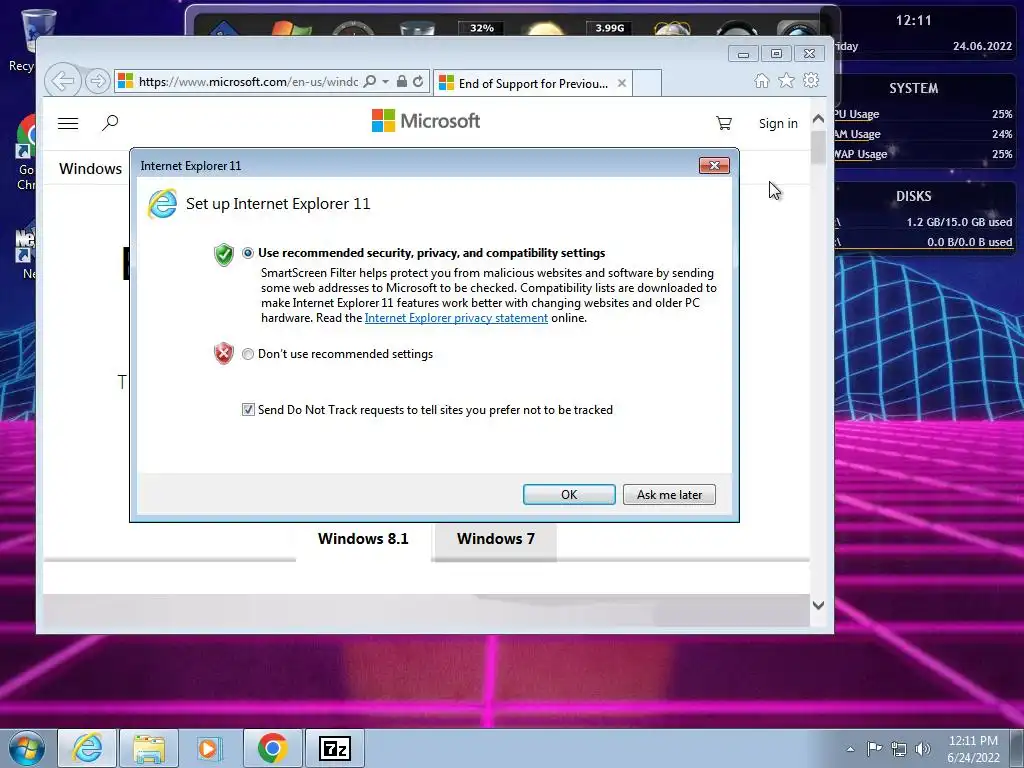Viewport: 1024px width, 768px height.
Task: Click the Microsoft site search icon
Action: tap(110, 122)
